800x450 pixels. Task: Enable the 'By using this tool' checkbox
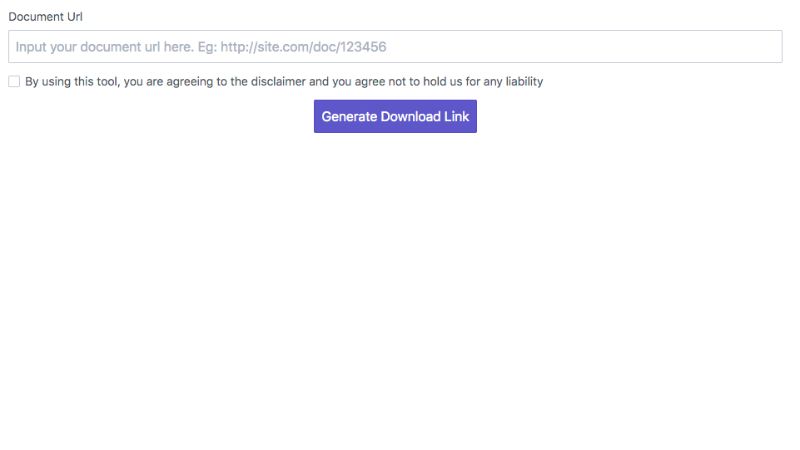14,81
